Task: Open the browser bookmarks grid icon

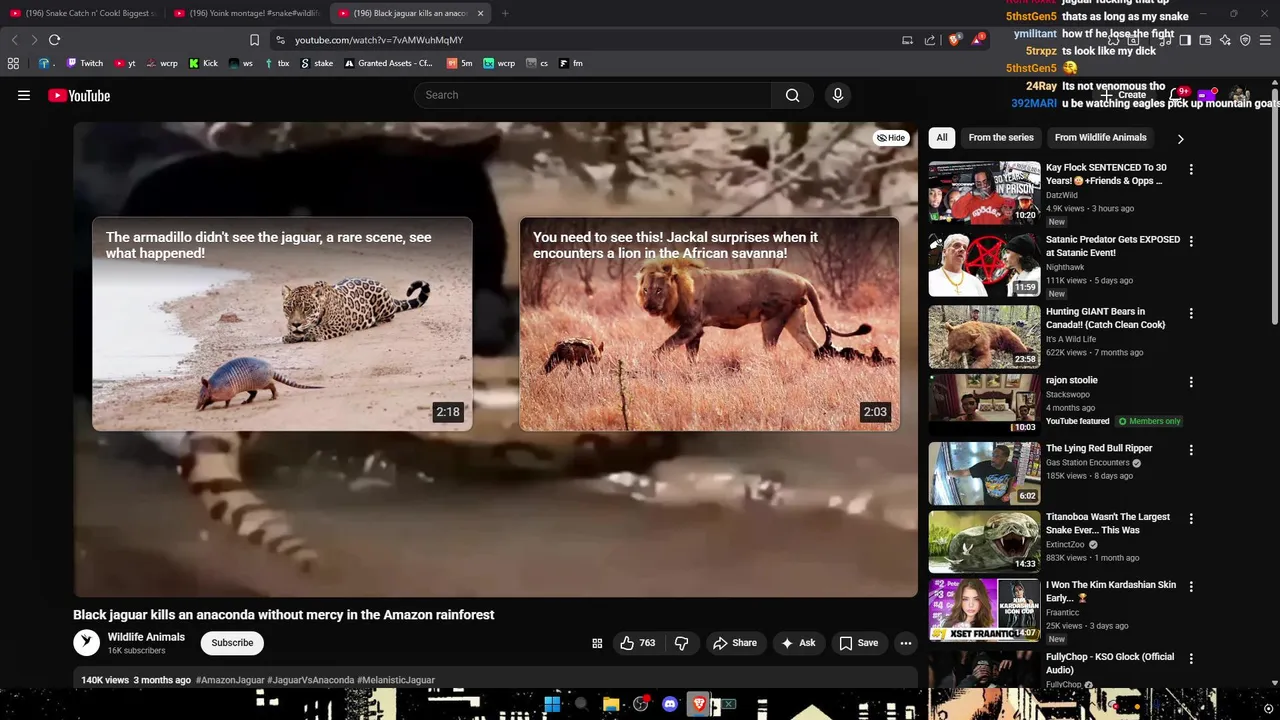Action: coord(13,63)
